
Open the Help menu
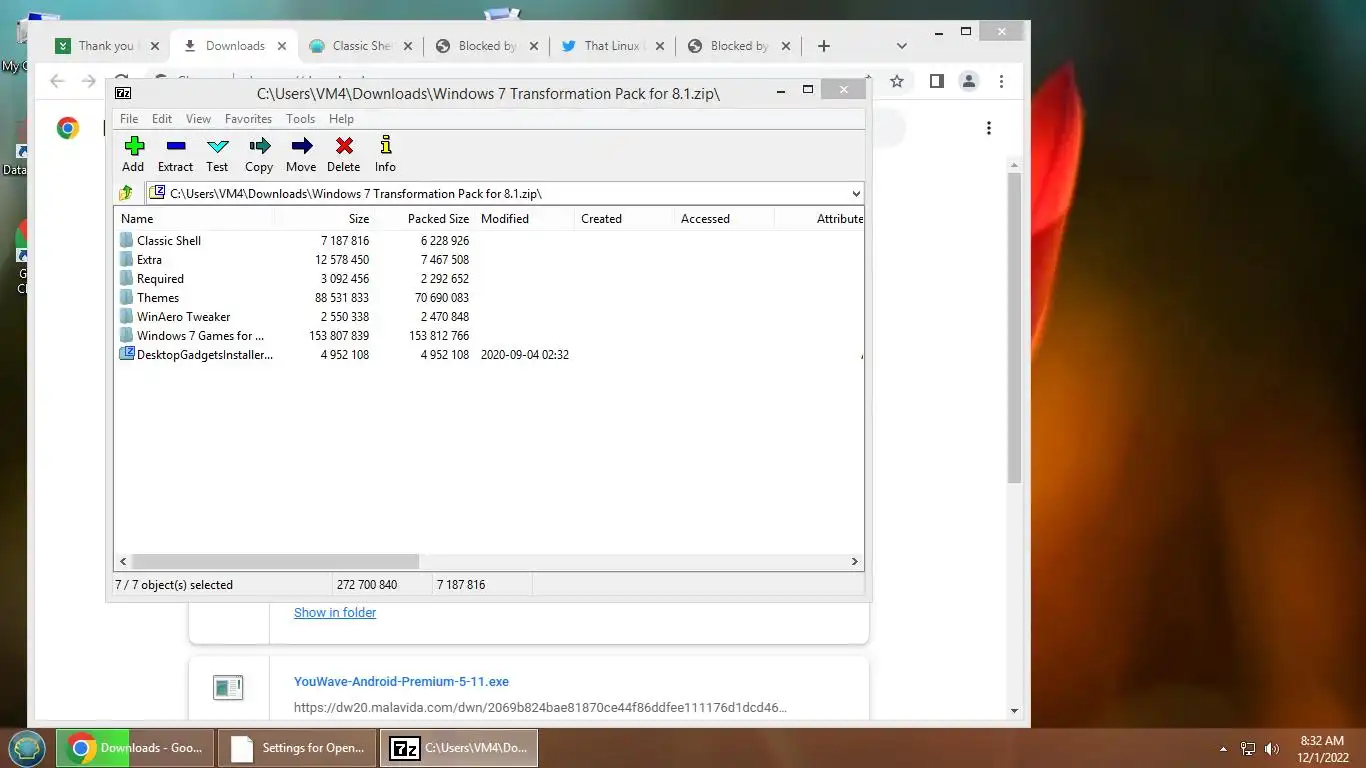(341, 118)
